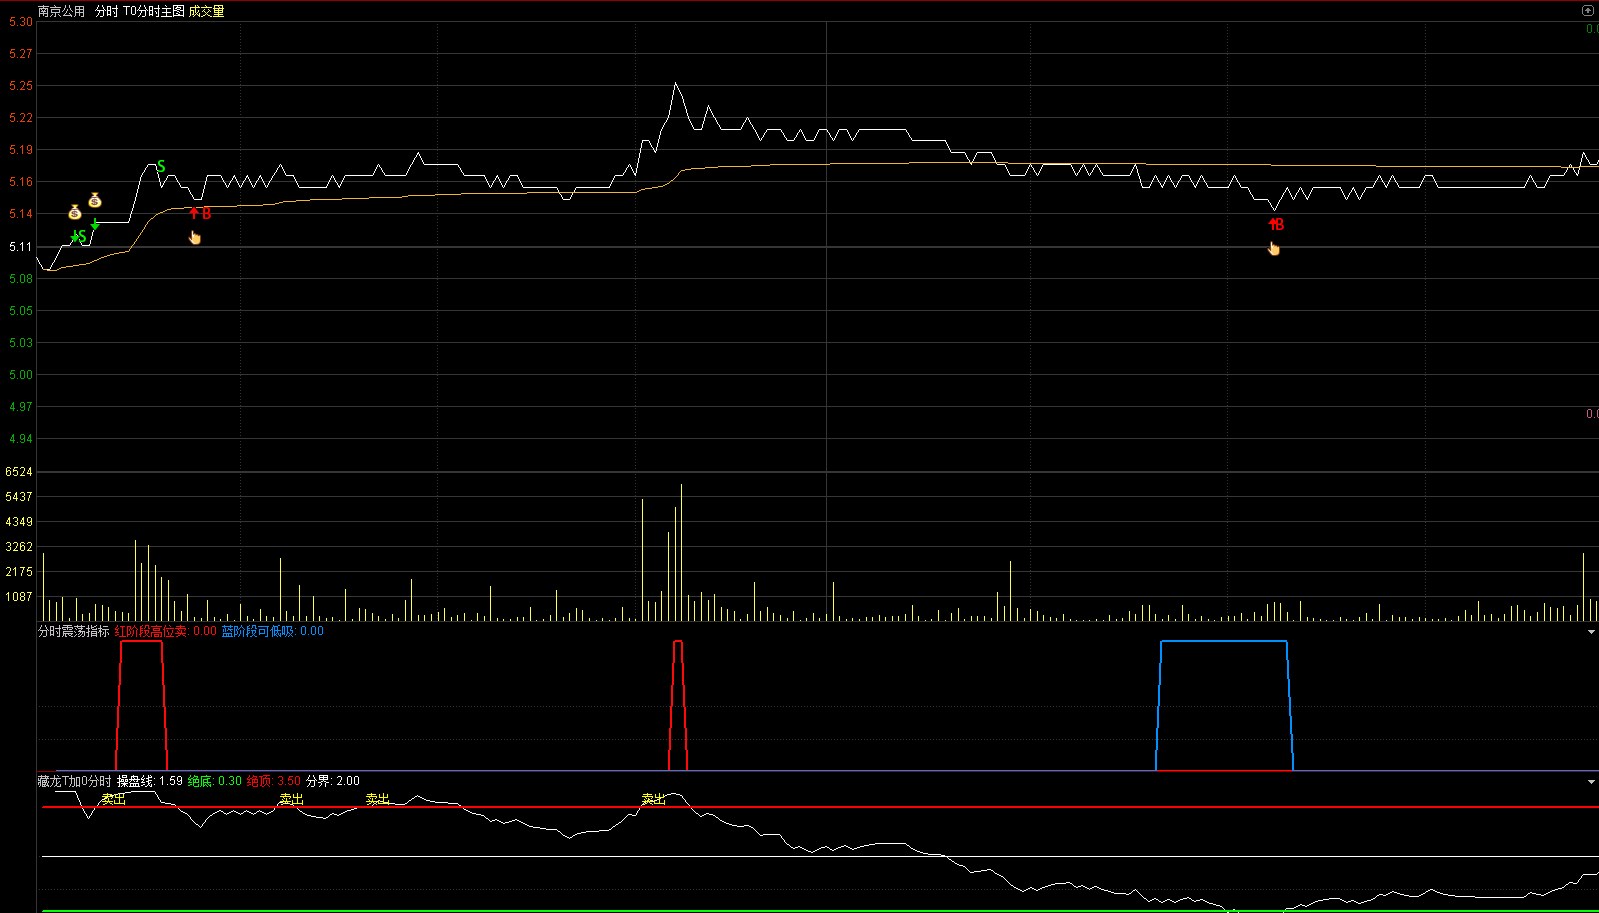This screenshot has height=913, width=1599.
Task: Click the green S sell marker at the 5.18 peak
Action: 161,166
